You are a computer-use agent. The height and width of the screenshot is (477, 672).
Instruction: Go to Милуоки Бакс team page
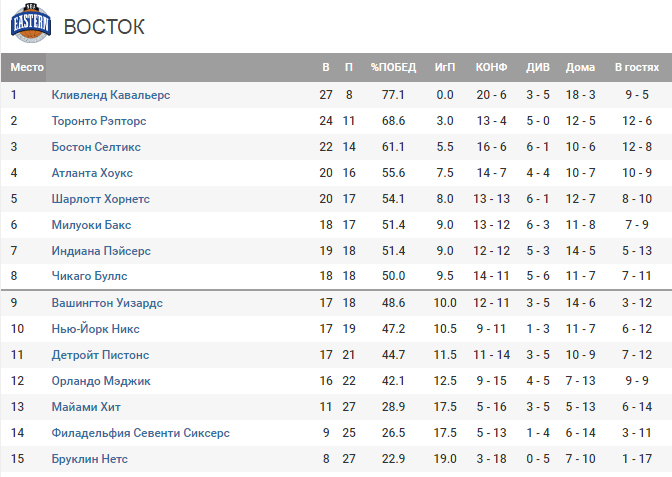tap(91, 225)
